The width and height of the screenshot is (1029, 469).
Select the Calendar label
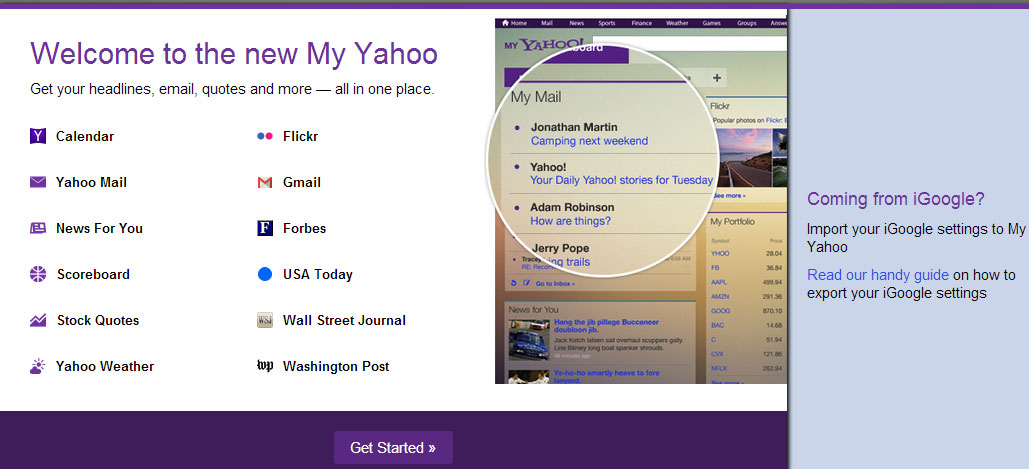coord(85,136)
